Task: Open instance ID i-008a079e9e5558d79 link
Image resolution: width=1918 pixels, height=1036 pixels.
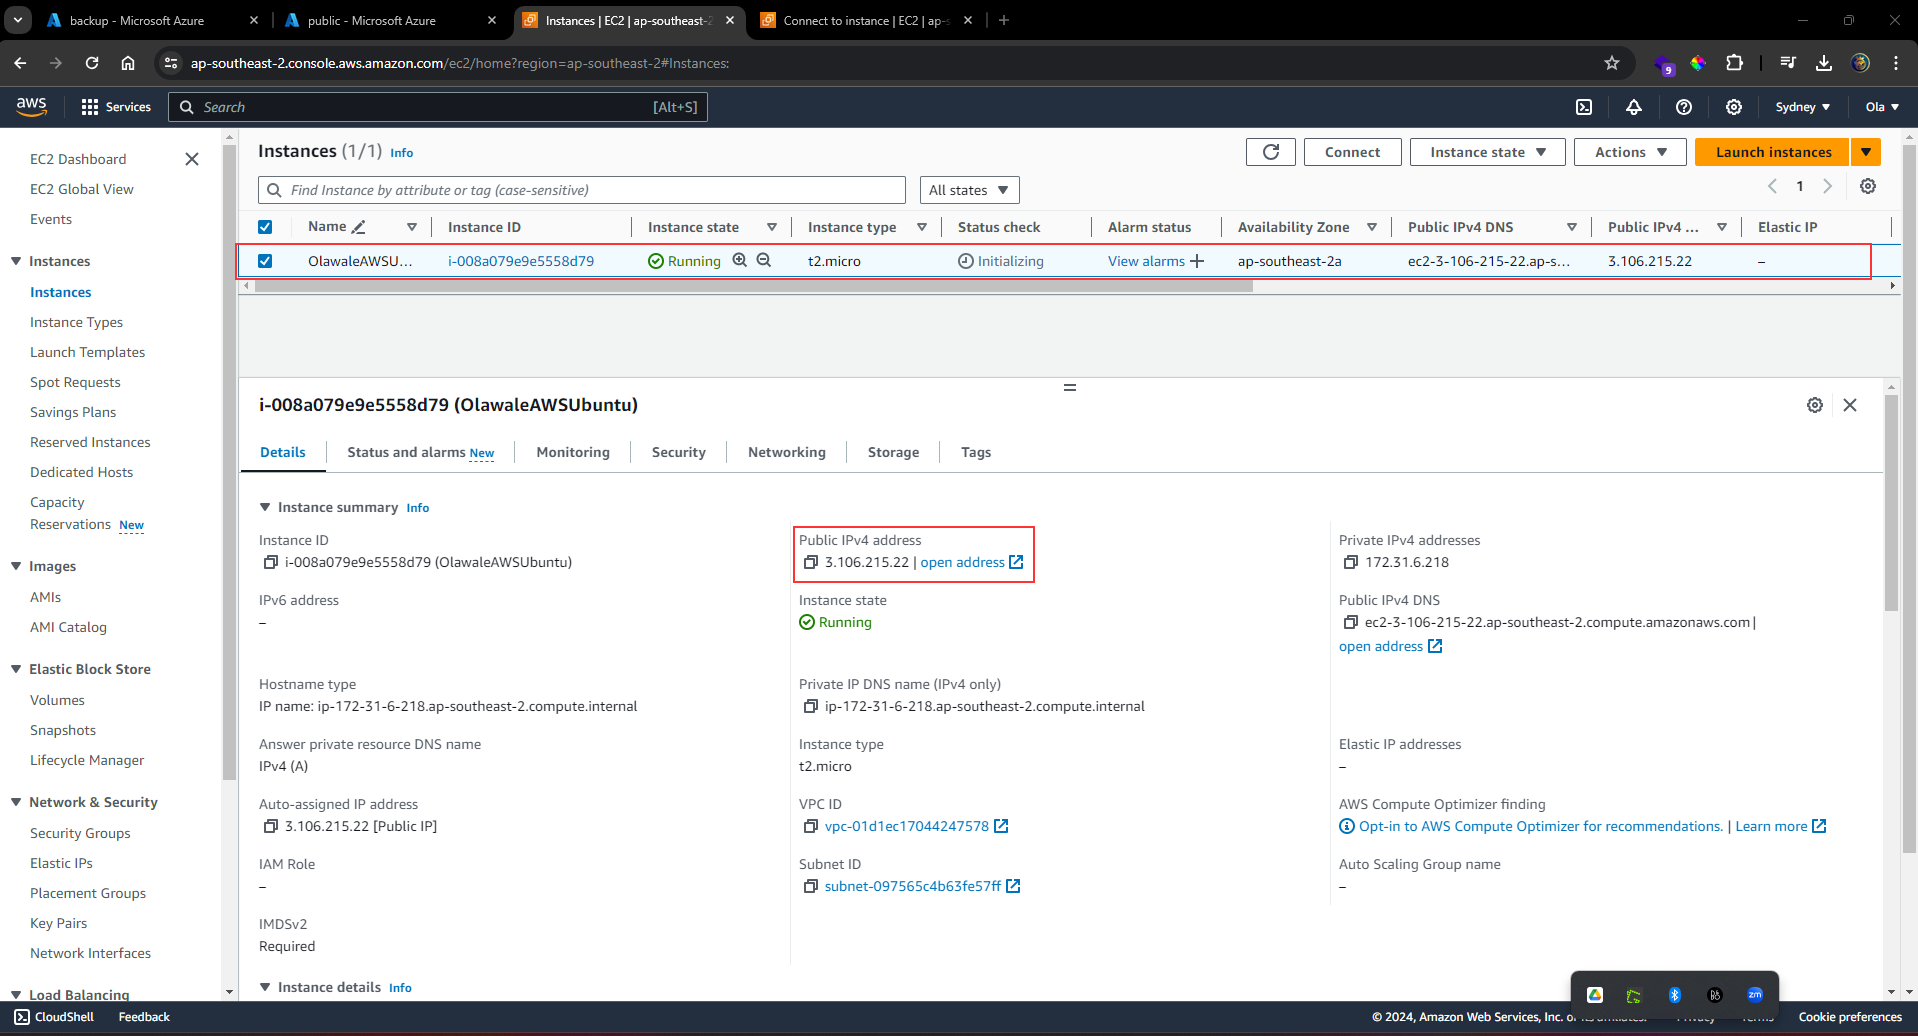Action: click(521, 261)
